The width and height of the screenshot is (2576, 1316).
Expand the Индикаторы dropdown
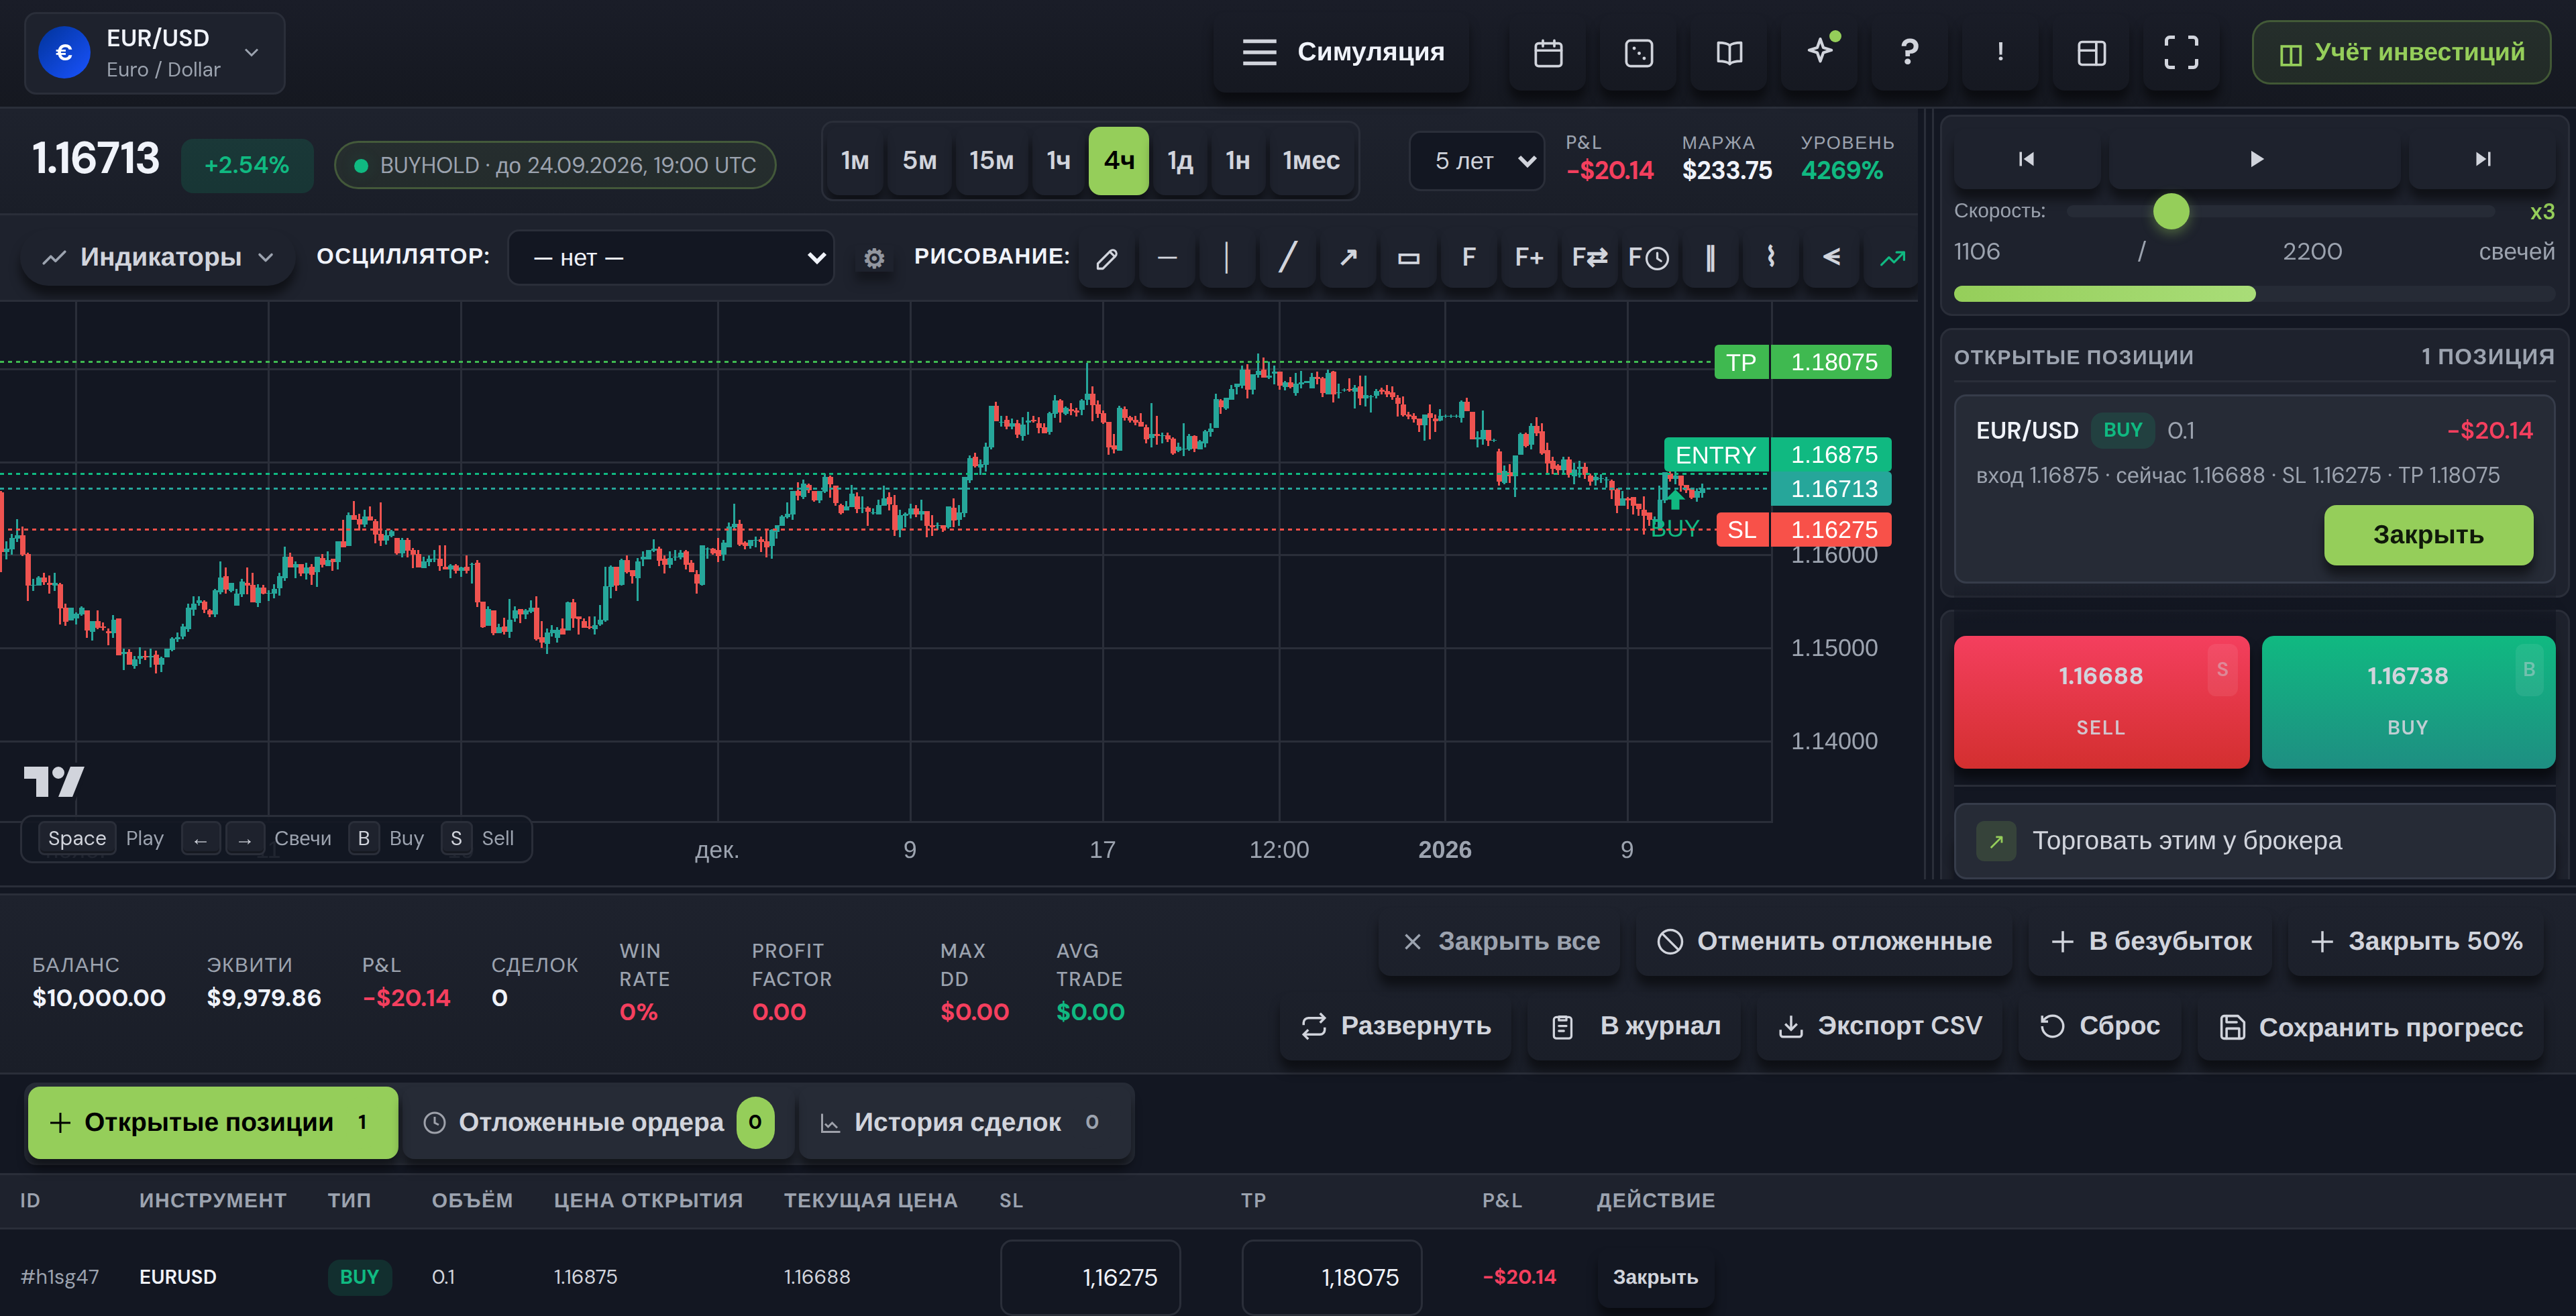(x=158, y=257)
